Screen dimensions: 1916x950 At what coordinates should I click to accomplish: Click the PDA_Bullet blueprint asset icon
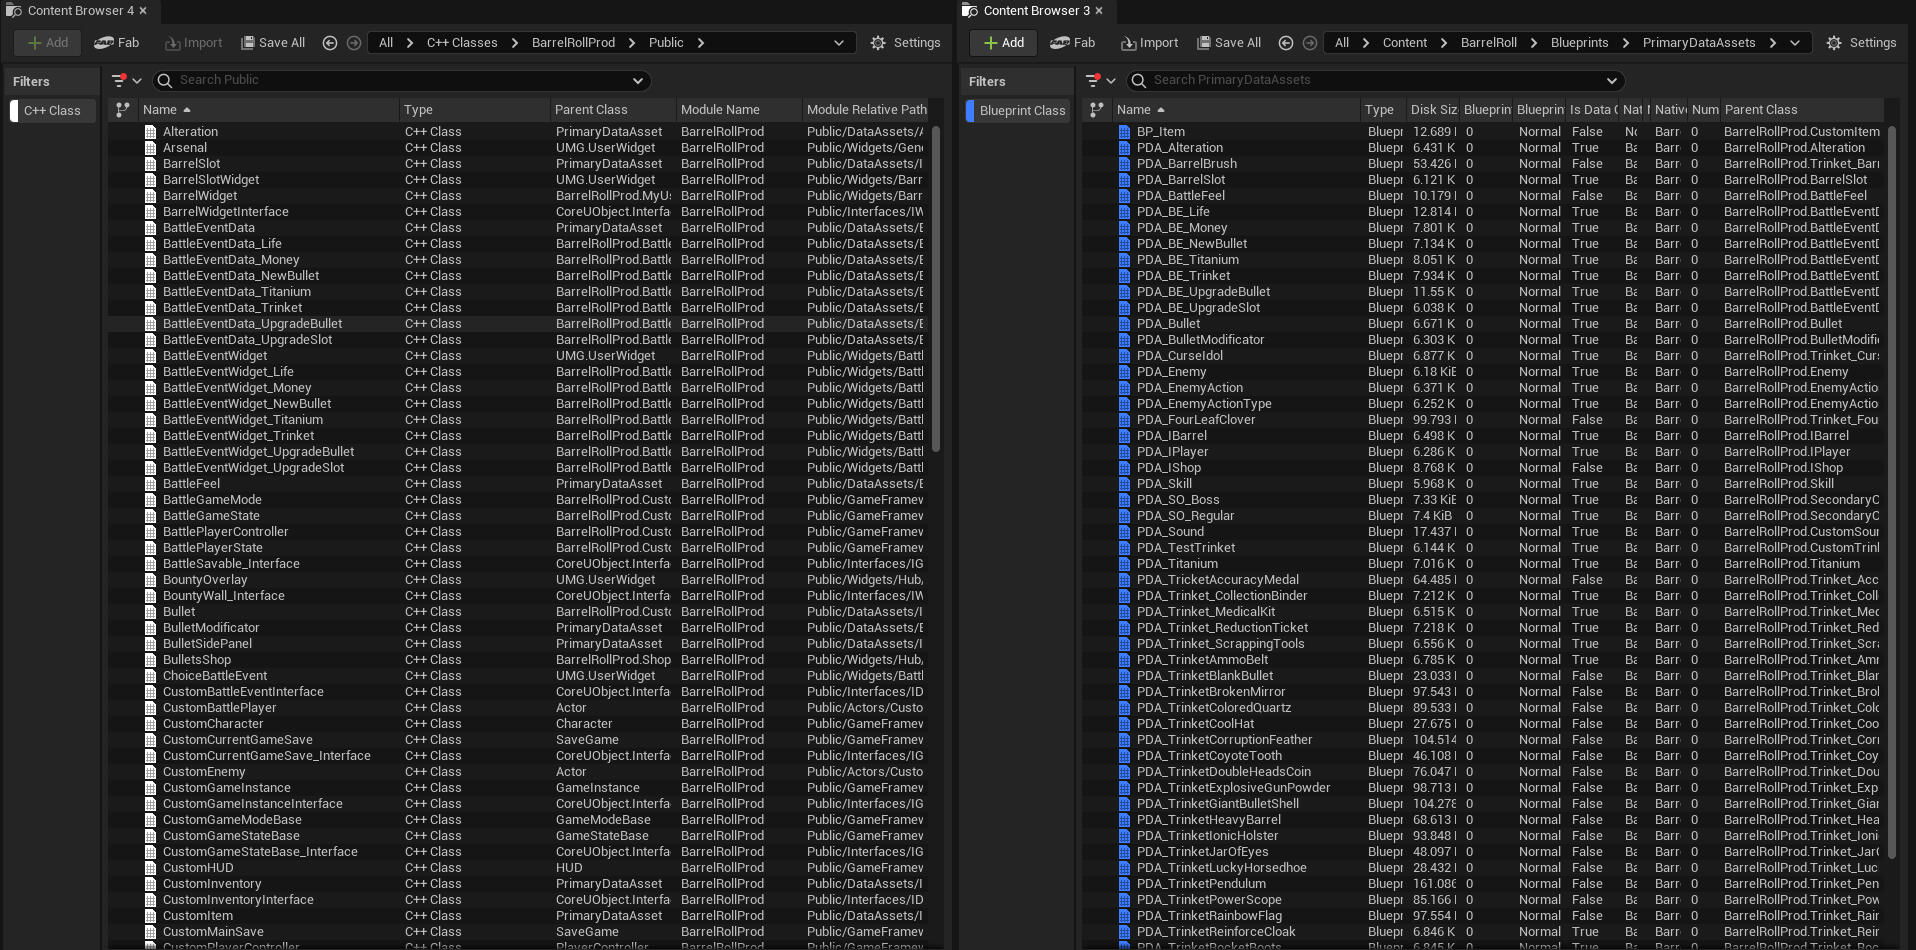[x=1124, y=324]
